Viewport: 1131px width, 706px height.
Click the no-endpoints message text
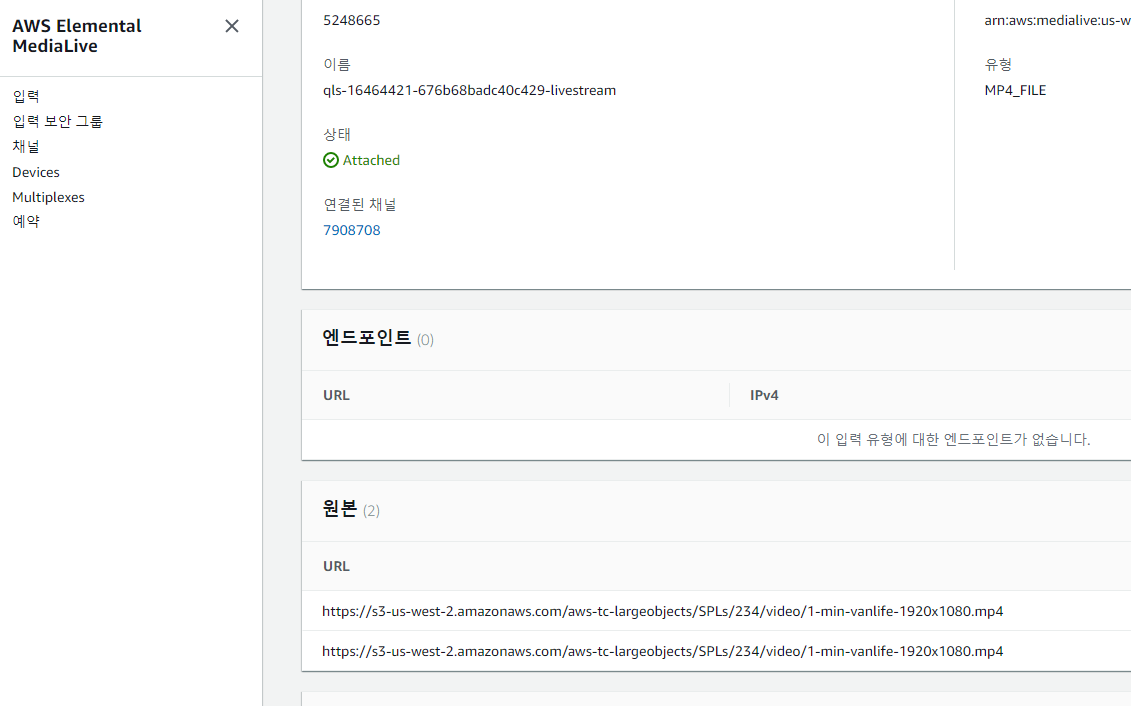point(954,439)
